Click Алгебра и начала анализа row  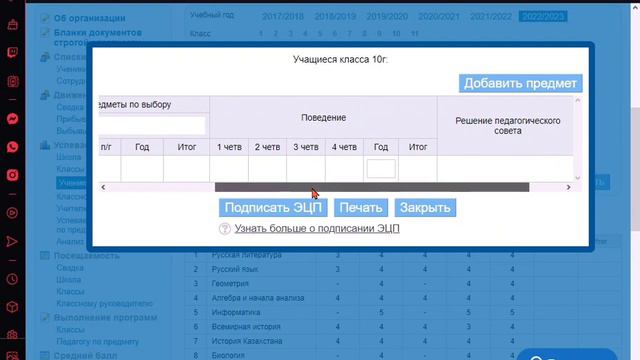click(403, 298)
